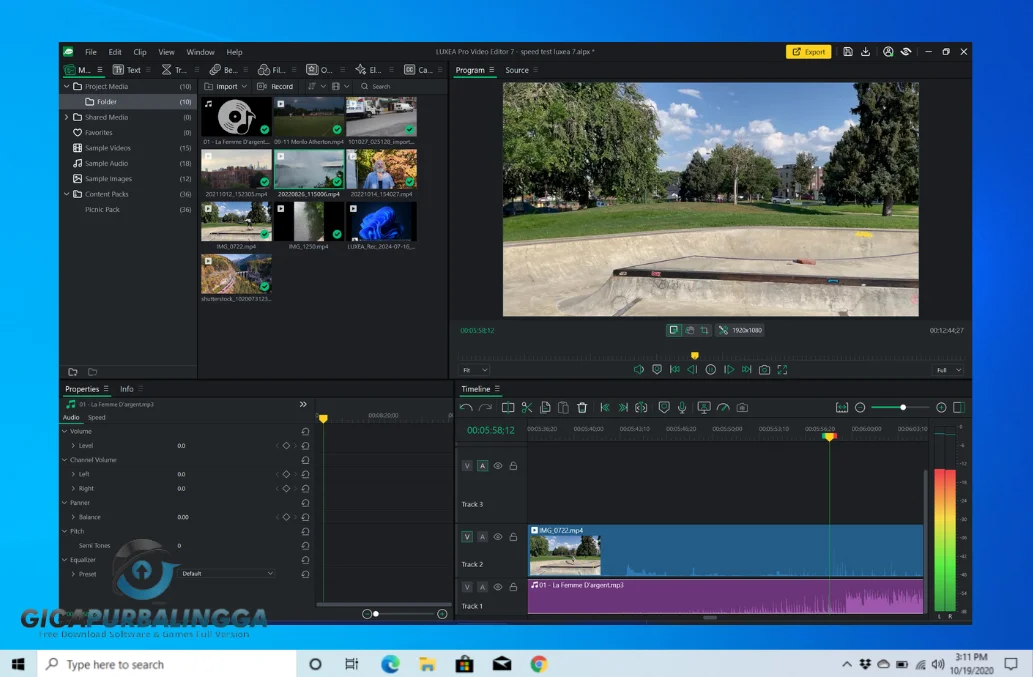Open the Default equalizer preset dropdown
This screenshot has width=1033, height=677.
226,573
